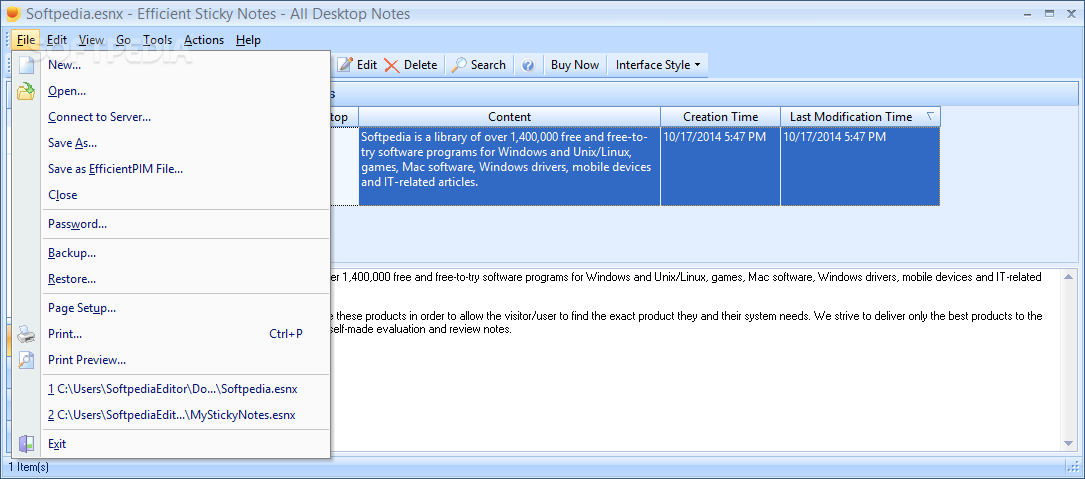Click the Creation Time column header
The image size is (1085, 479).
(720, 117)
